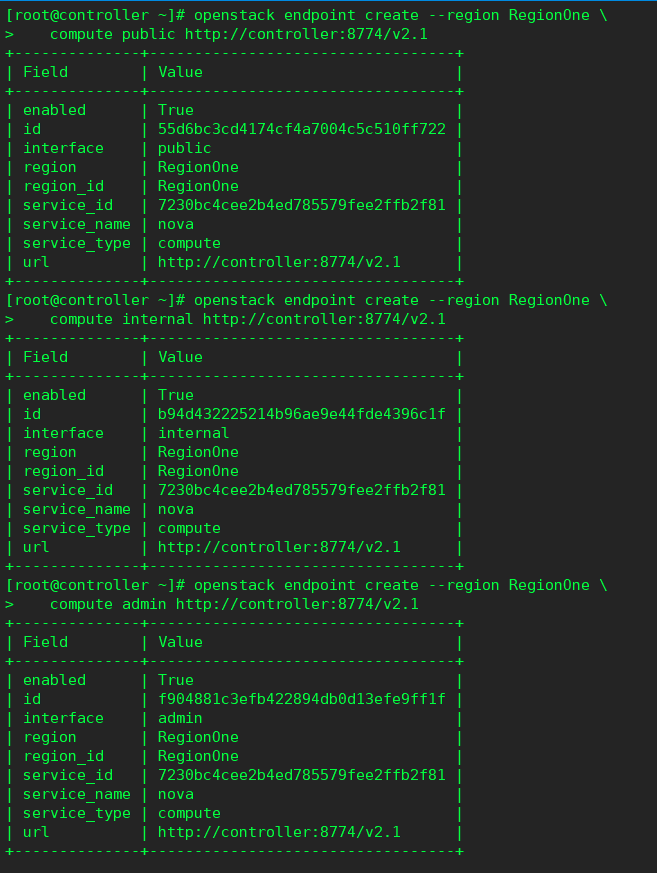The width and height of the screenshot is (657, 873).
Task: Click the "True" enabled value in first table
Action: (175, 110)
